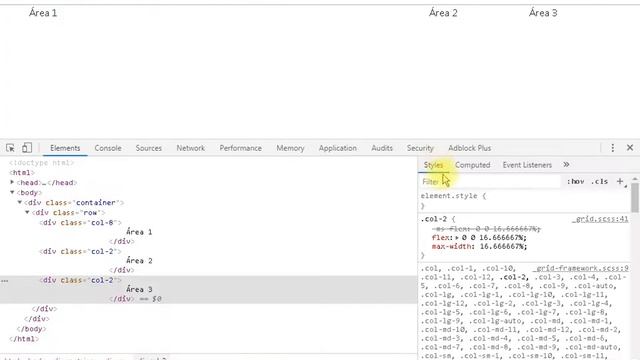
Task: Open the Network tab
Action: coord(191,148)
